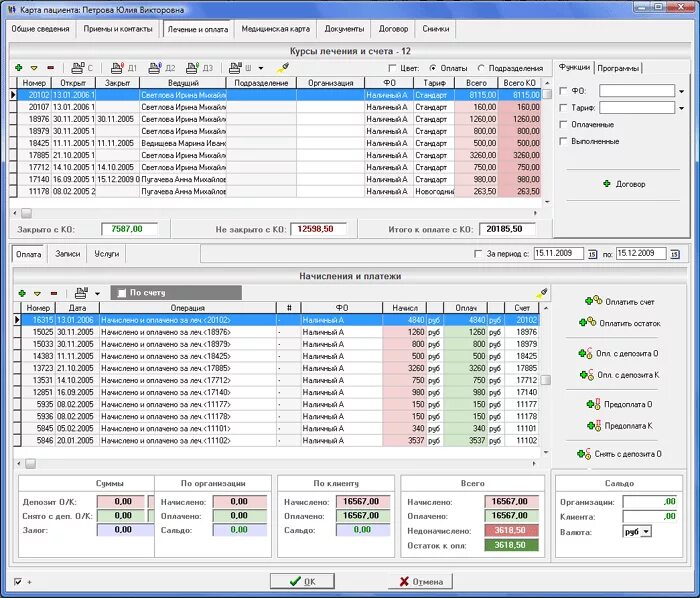Click the brush icon in courses toolbar
Image resolution: width=700 pixels, height=598 pixels.
click(x=283, y=67)
